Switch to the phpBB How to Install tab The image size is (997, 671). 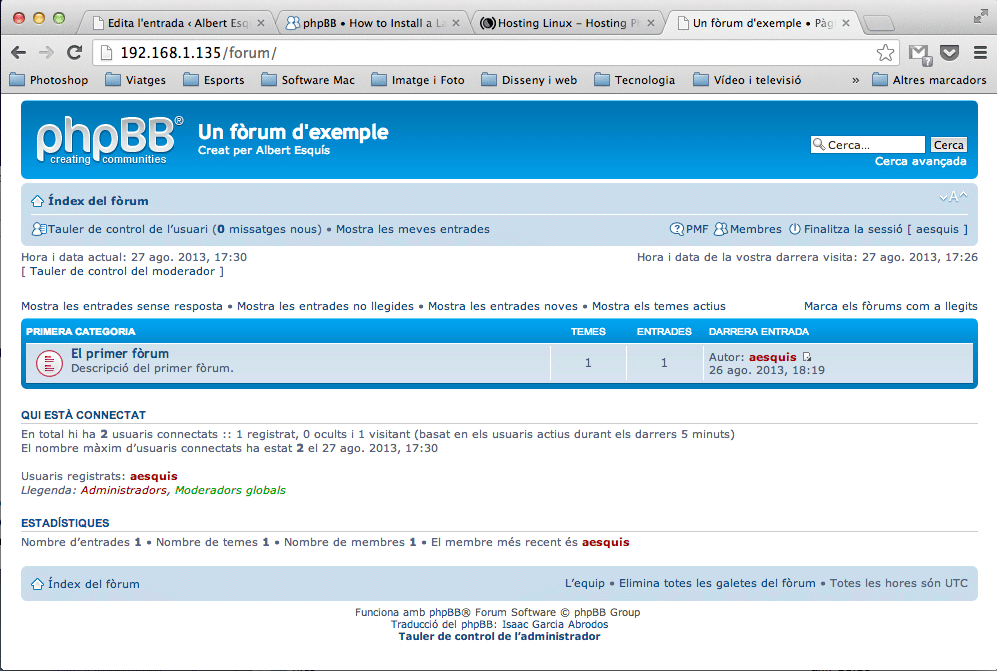(373, 23)
